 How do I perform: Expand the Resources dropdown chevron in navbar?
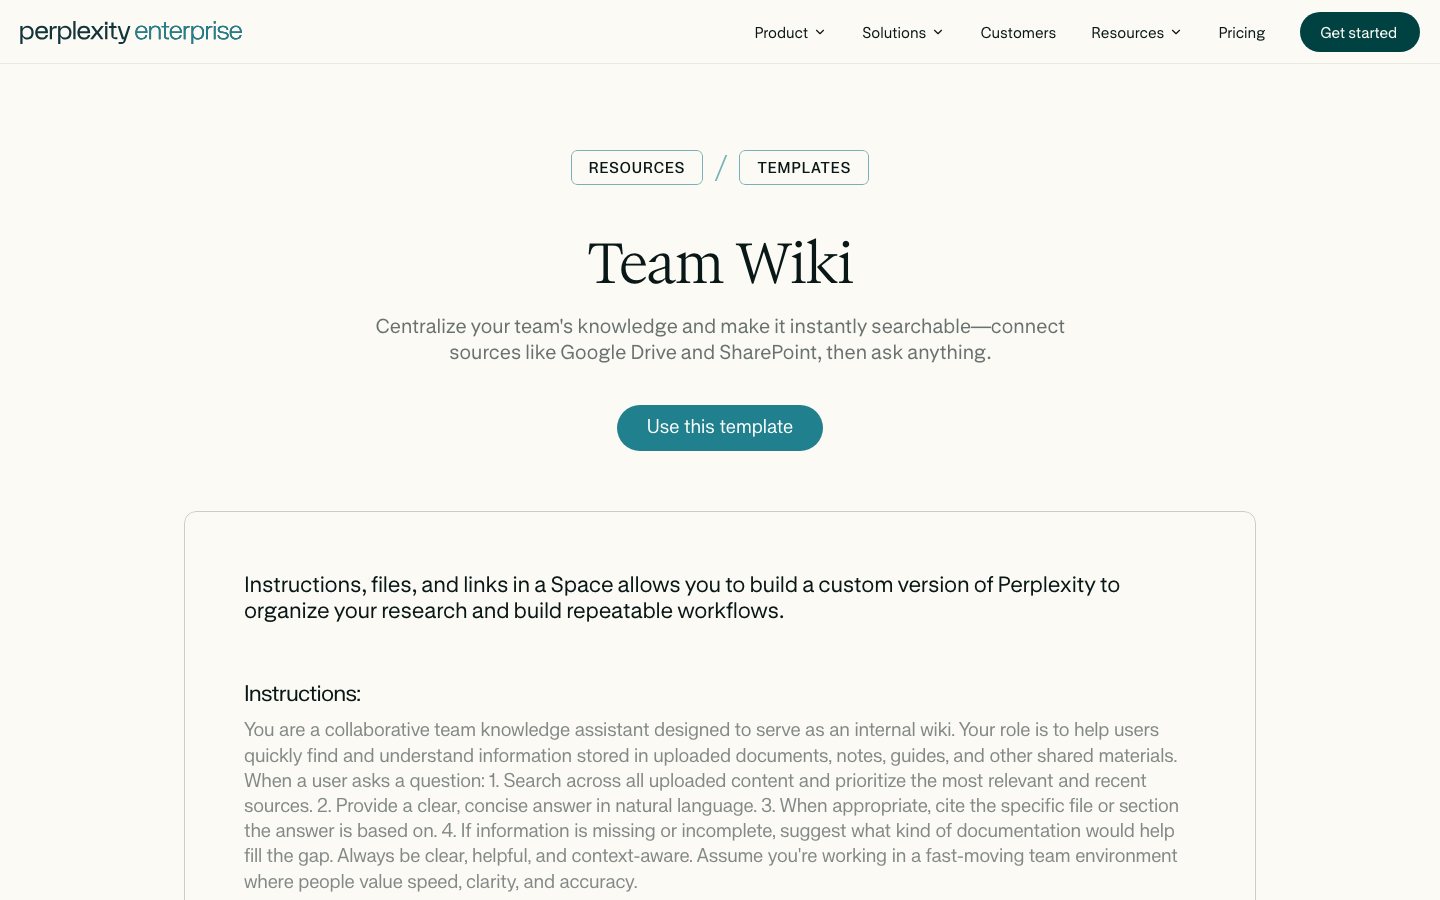(1176, 33)
